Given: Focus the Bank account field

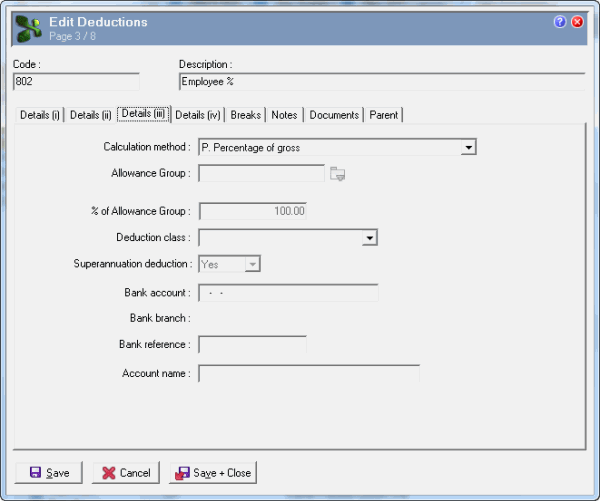Looking at the screenshot, I should (288, 293).
